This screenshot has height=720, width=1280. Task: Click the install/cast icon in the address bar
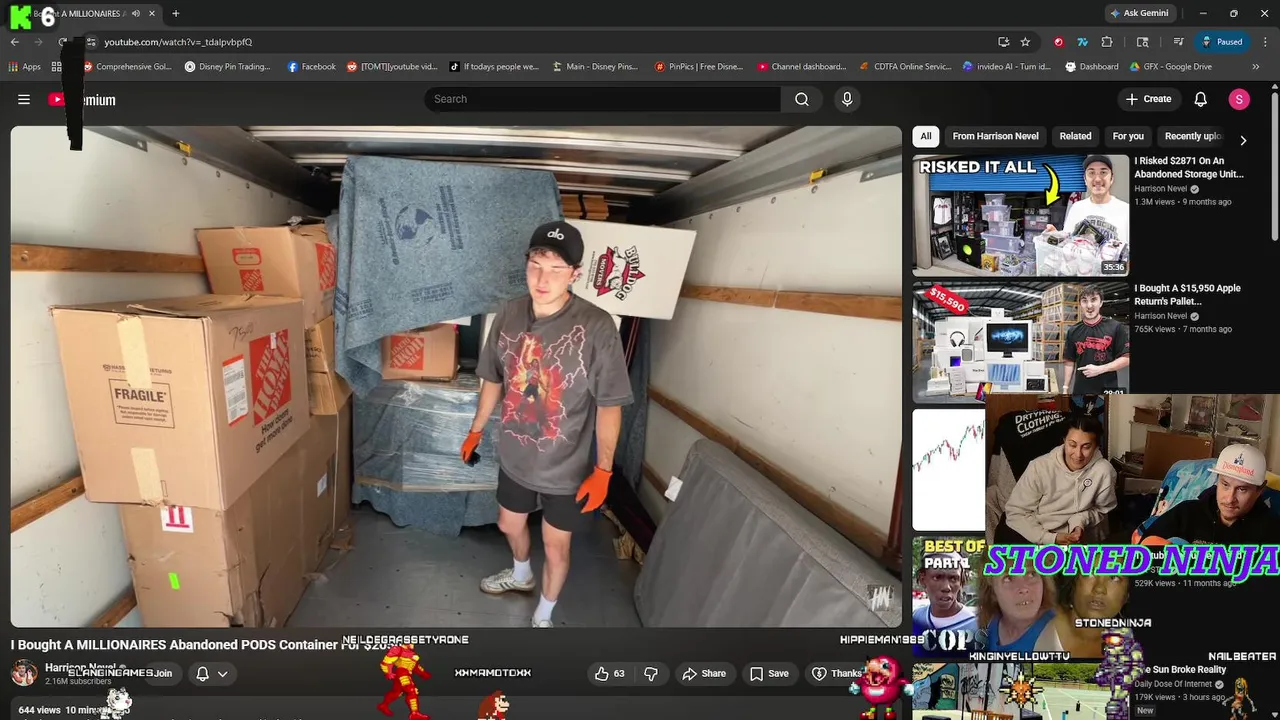pyautogui.click(x=1003, y=42)
